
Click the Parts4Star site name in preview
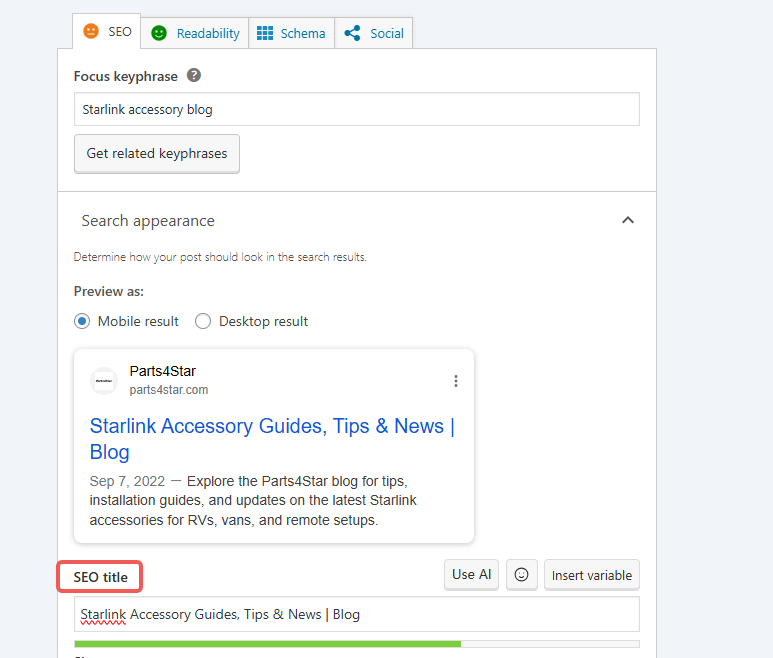click(x=163, y=371)
